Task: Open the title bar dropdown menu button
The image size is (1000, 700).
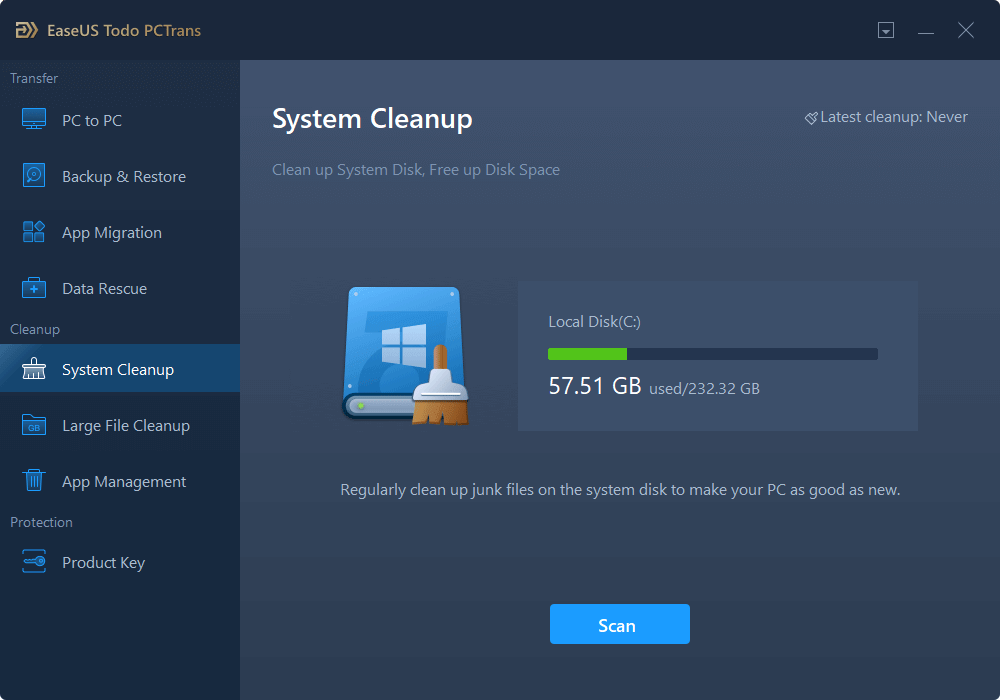Action: point(886,30)
